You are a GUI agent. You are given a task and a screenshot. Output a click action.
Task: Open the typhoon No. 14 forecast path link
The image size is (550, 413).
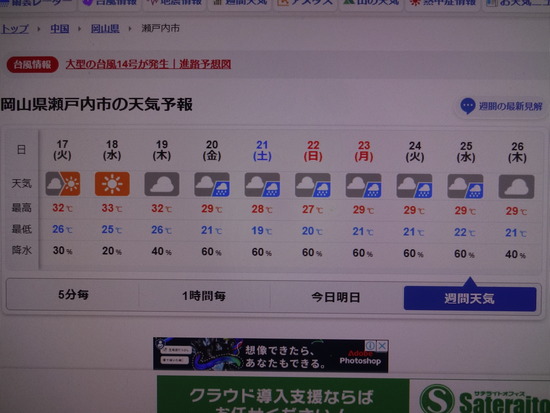coord(148,64)
